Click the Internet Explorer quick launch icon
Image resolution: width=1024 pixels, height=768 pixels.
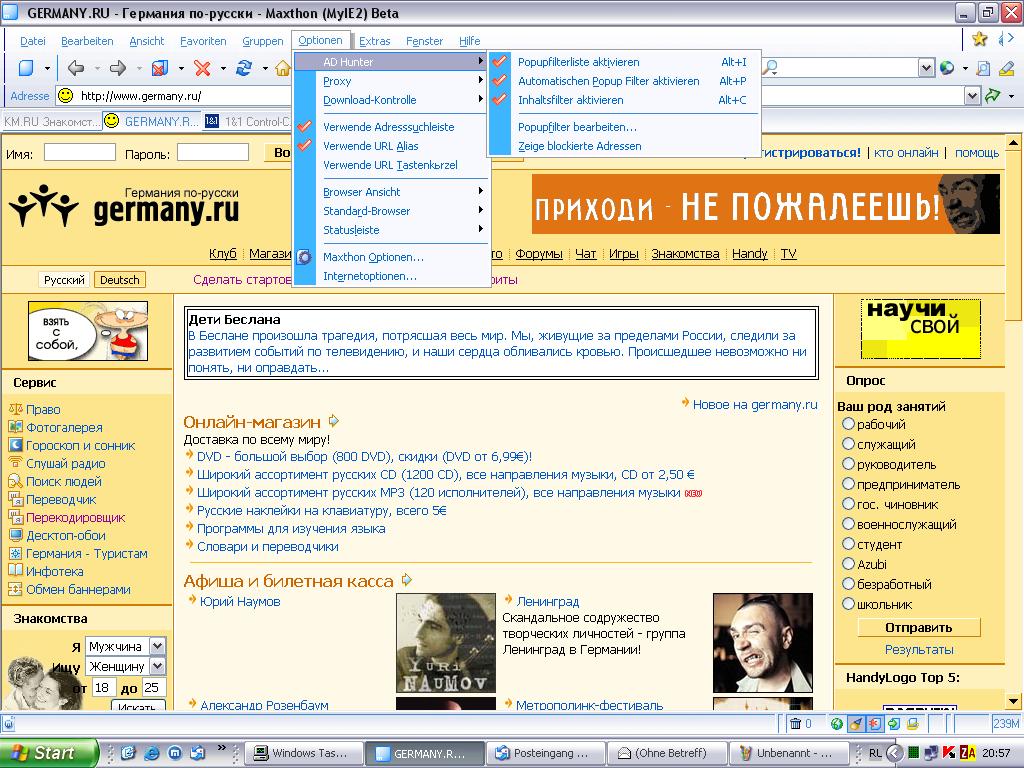coord(152,753)
